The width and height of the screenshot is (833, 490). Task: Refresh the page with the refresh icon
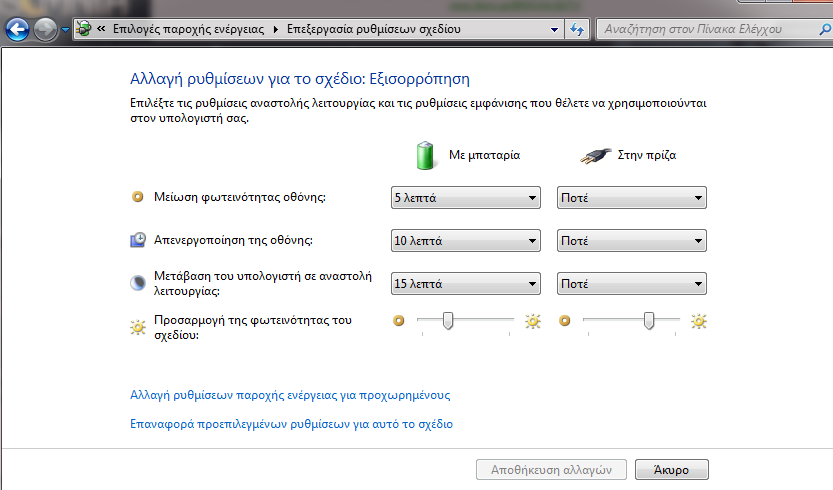coord(576,29)
